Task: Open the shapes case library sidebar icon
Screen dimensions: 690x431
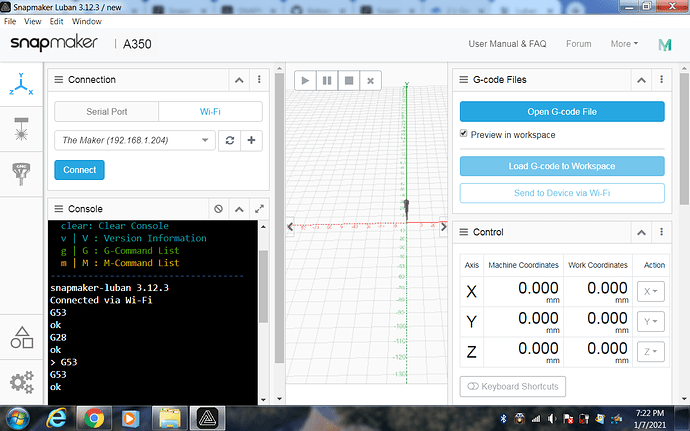Action: tap(22, 337)
